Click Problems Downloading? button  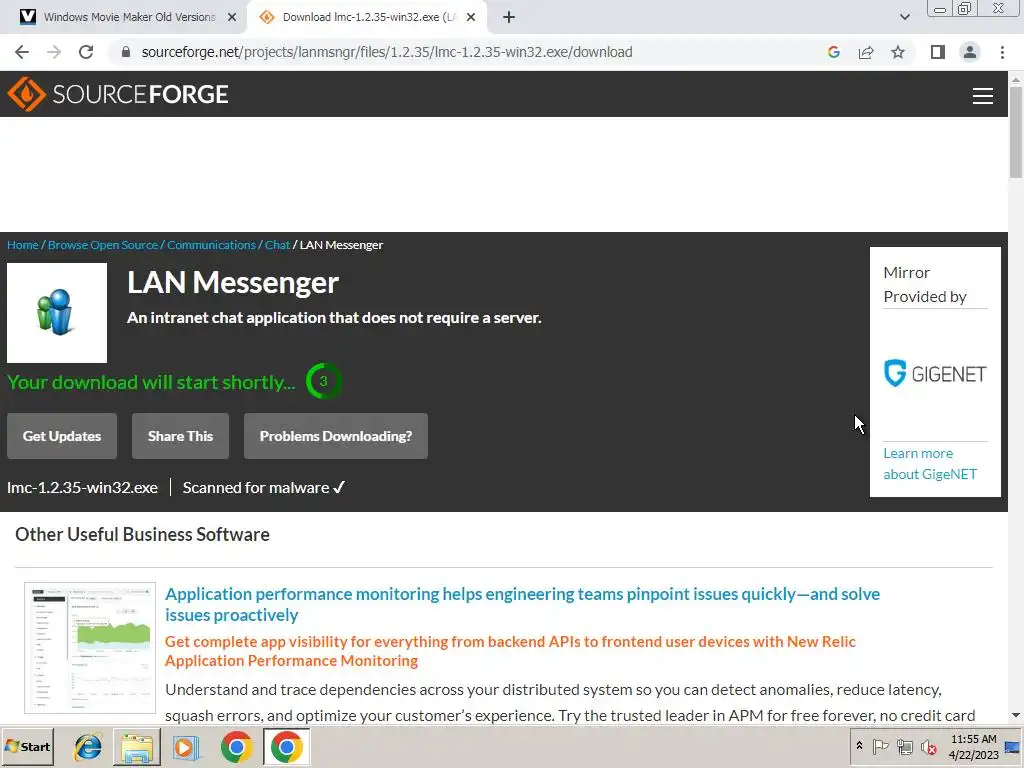[x=336, y=436]
